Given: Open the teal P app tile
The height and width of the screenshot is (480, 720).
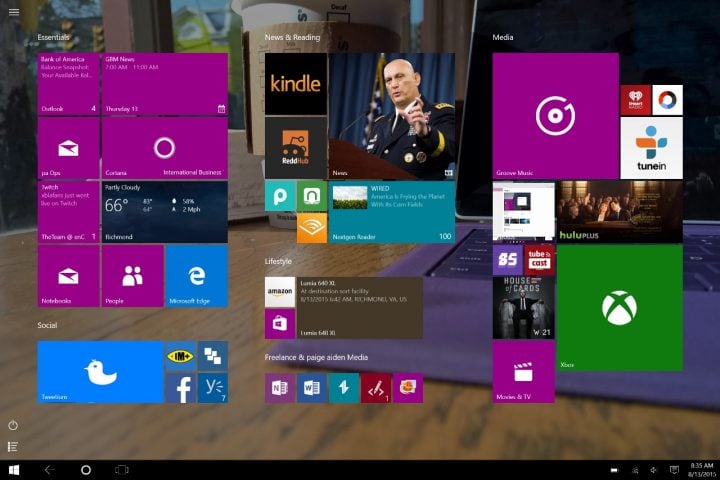Looking at the screenshot, I should (280, 196).
